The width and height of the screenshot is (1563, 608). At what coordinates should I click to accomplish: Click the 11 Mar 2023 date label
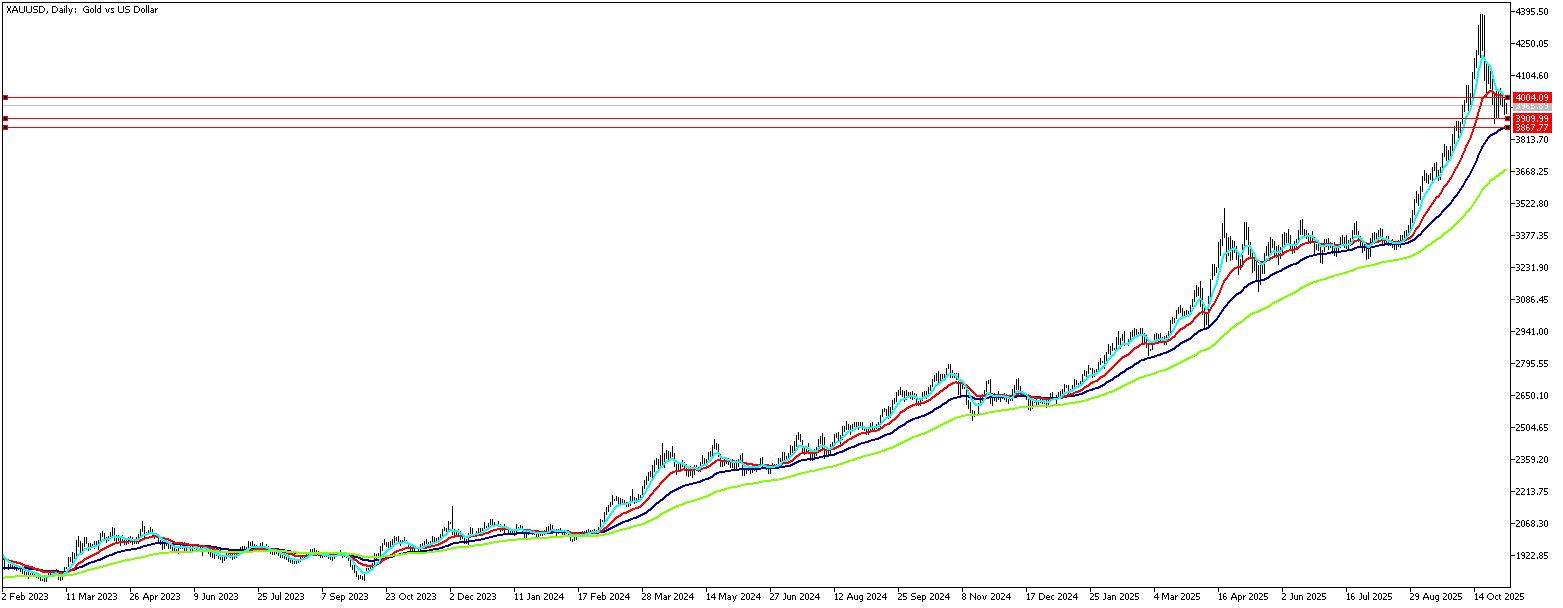click(x=92, y=596)
